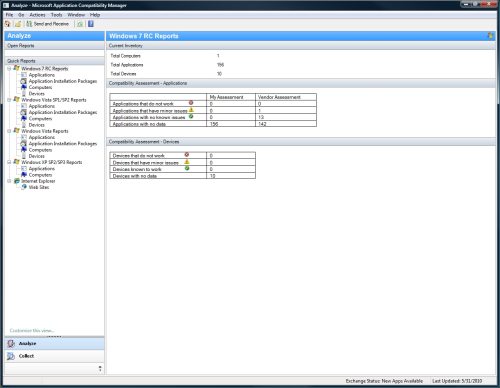Click red icon beside Applications that do not work

pos(191,103)
